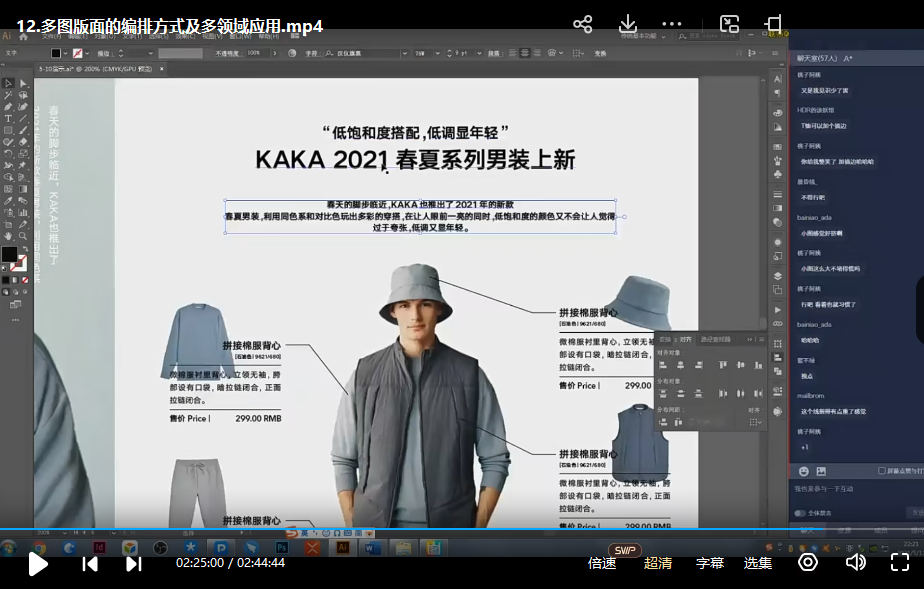Open the three-dot more options menu
This screenshot has height=589, width=924.
(x=672, y=24)
